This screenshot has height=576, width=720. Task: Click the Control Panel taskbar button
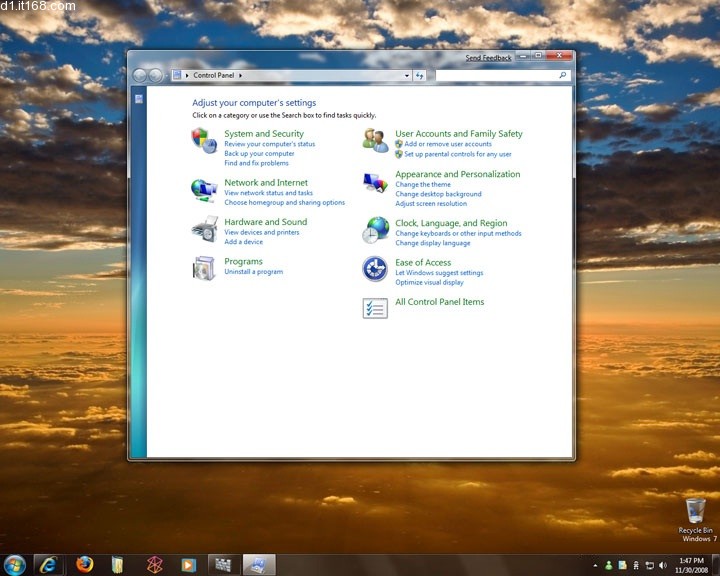tap(259, 565)
